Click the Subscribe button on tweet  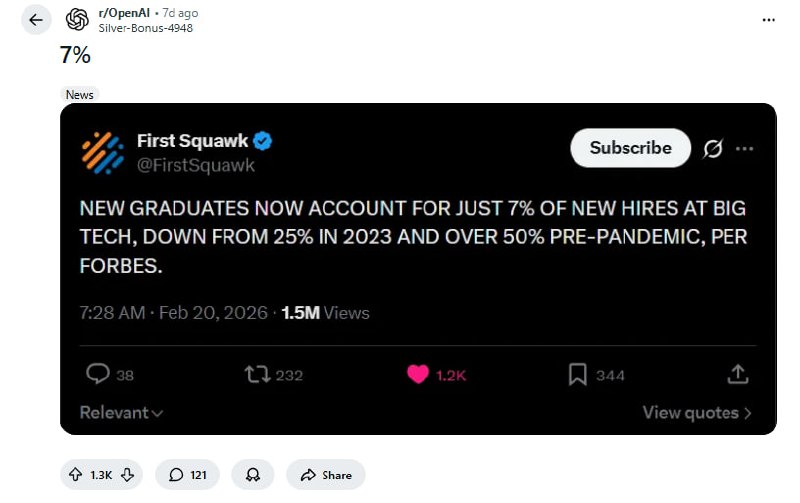point(630,148)
